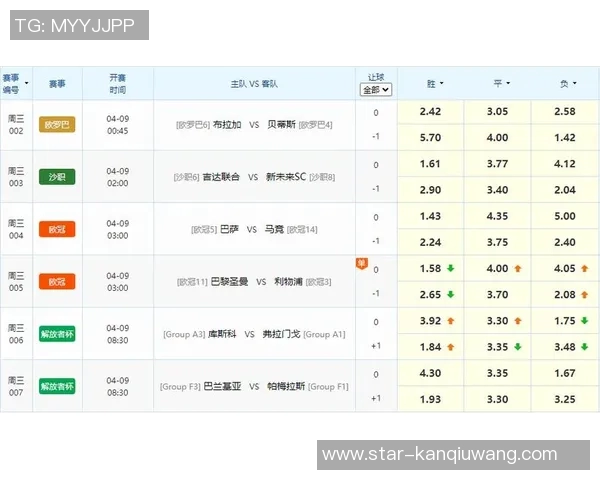Select win odds 4.30 for 巴兰基亚 match

[x=430, y=373]
